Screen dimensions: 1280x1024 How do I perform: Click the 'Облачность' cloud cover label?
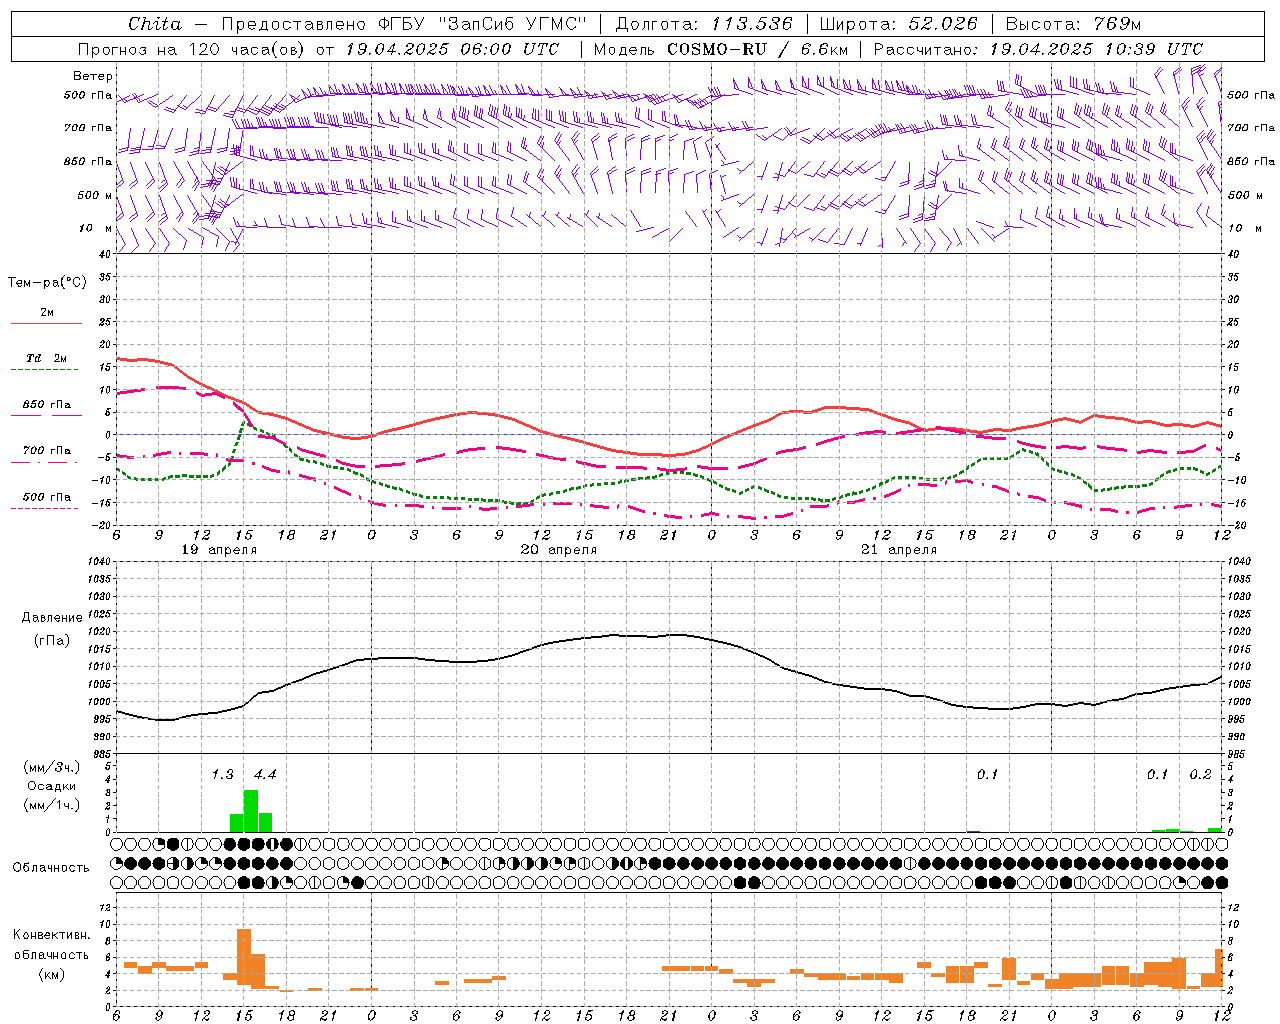point(50,868)
